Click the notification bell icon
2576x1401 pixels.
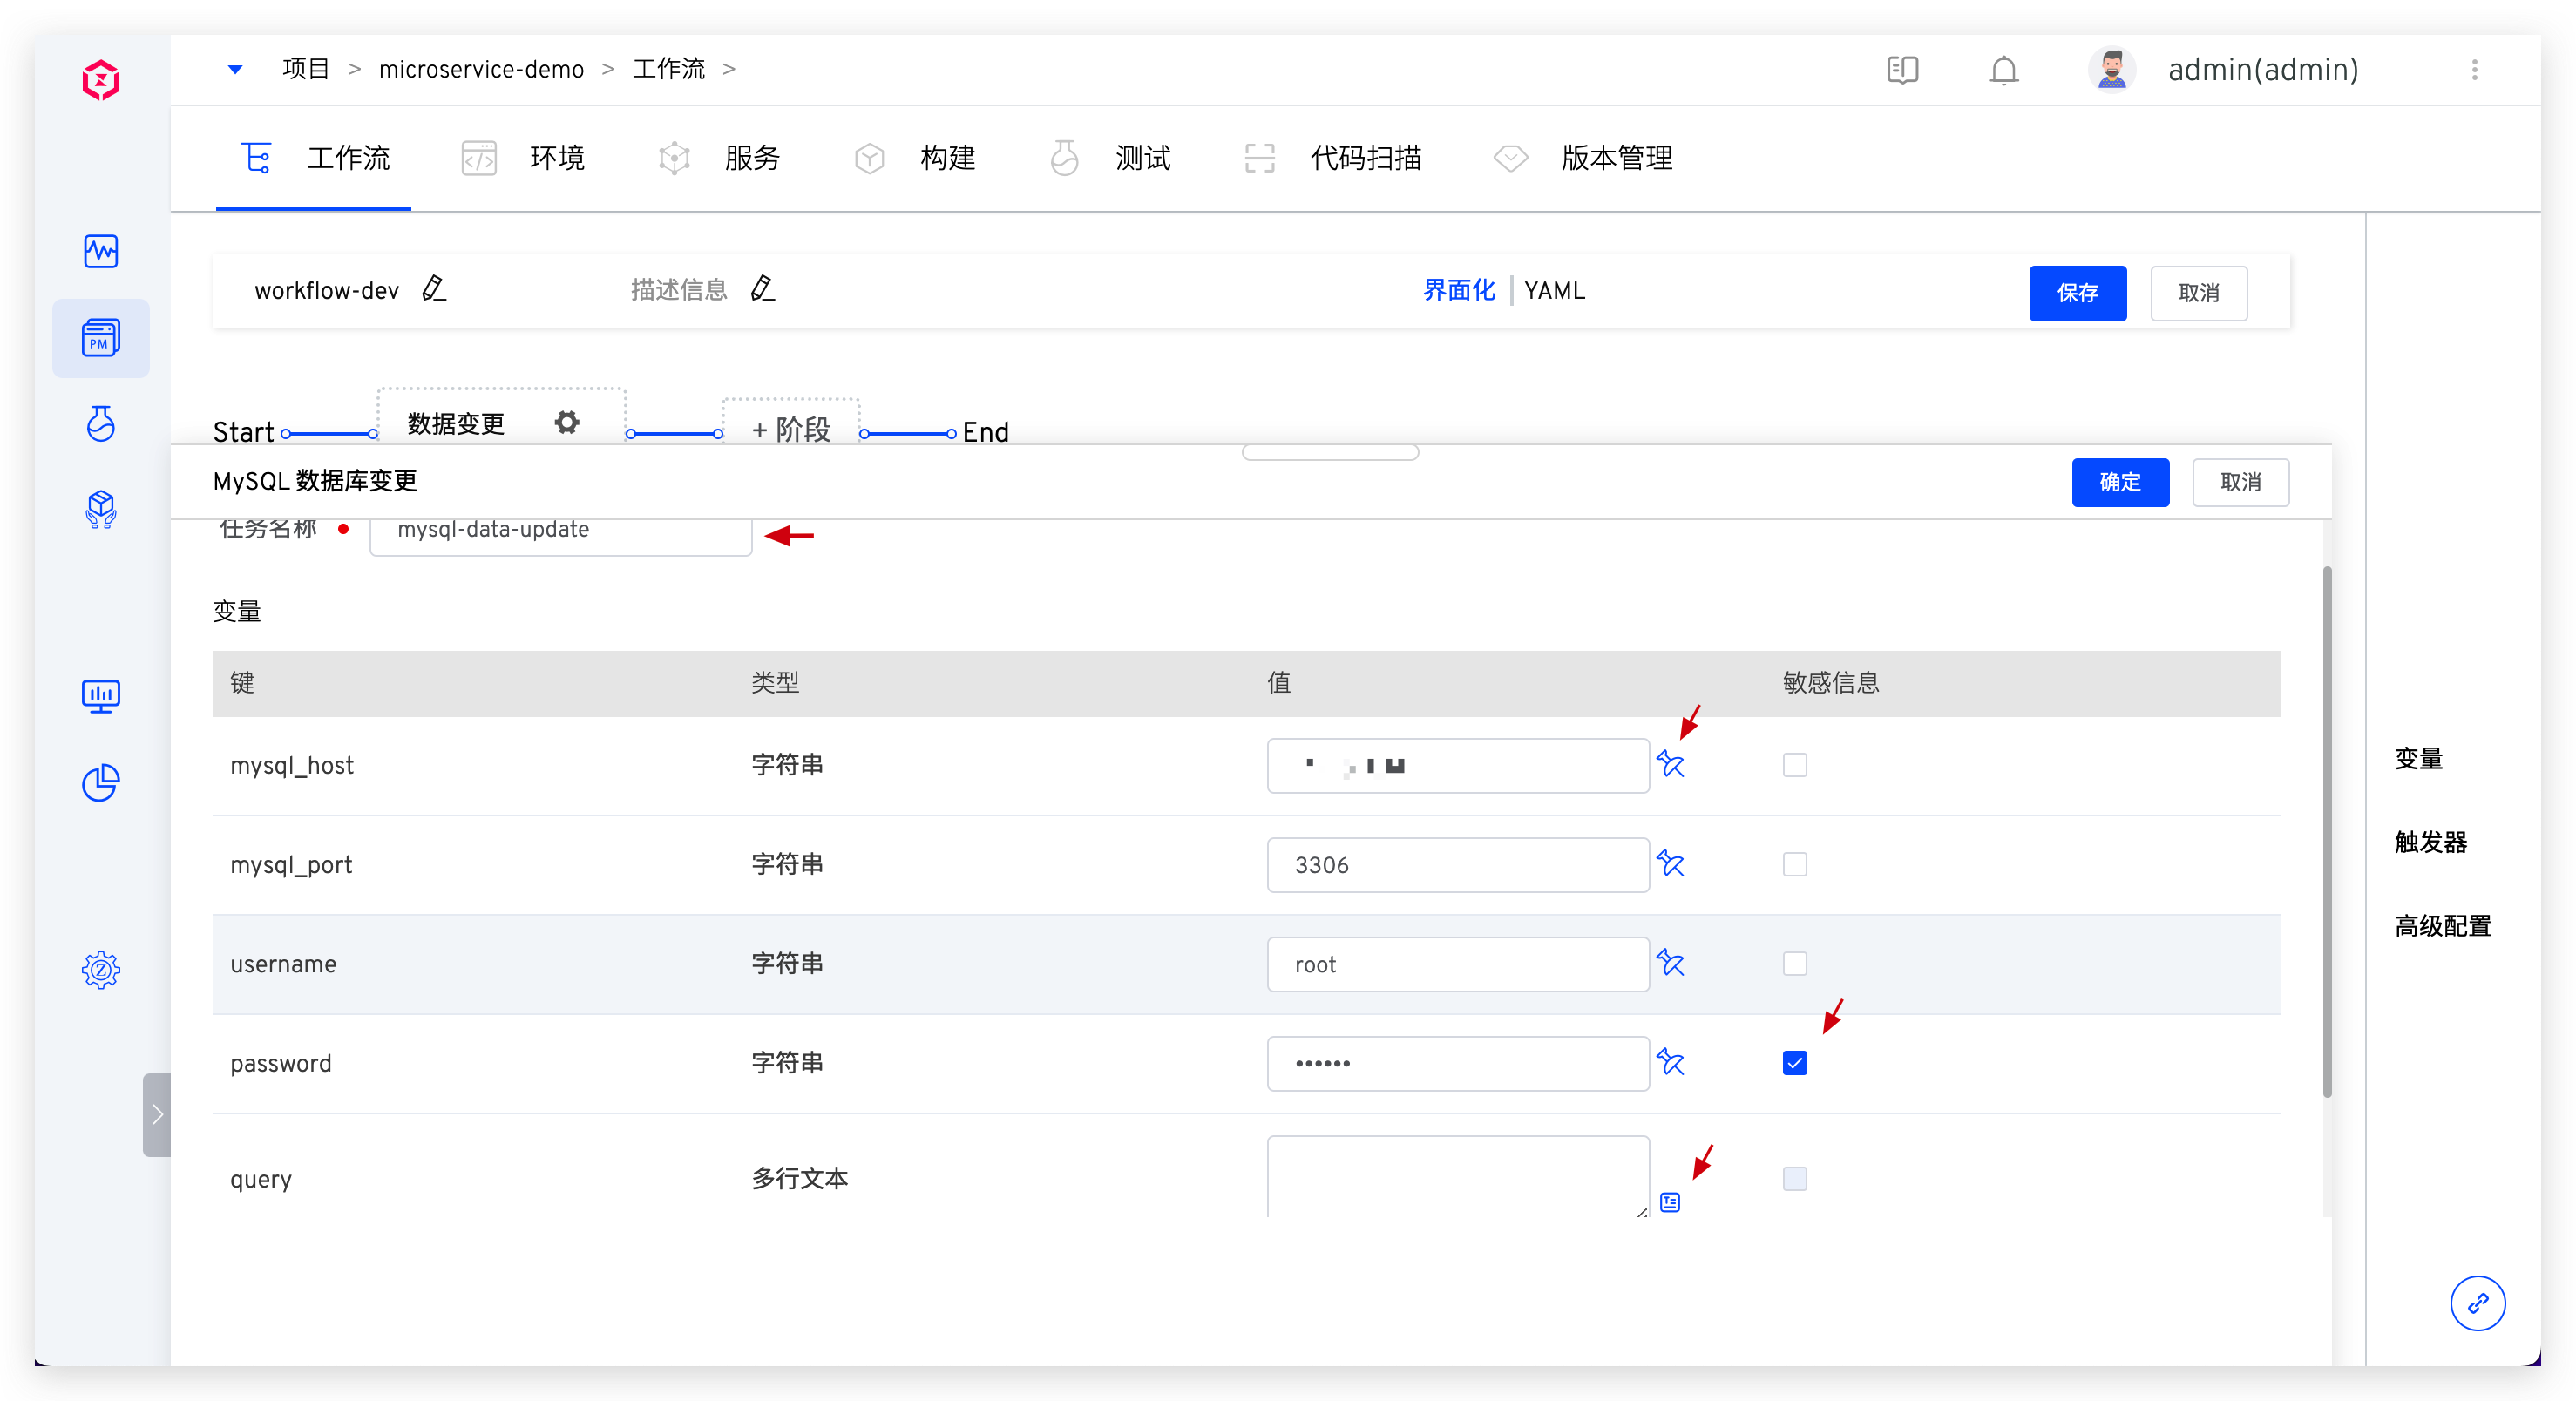point(2003,70)
